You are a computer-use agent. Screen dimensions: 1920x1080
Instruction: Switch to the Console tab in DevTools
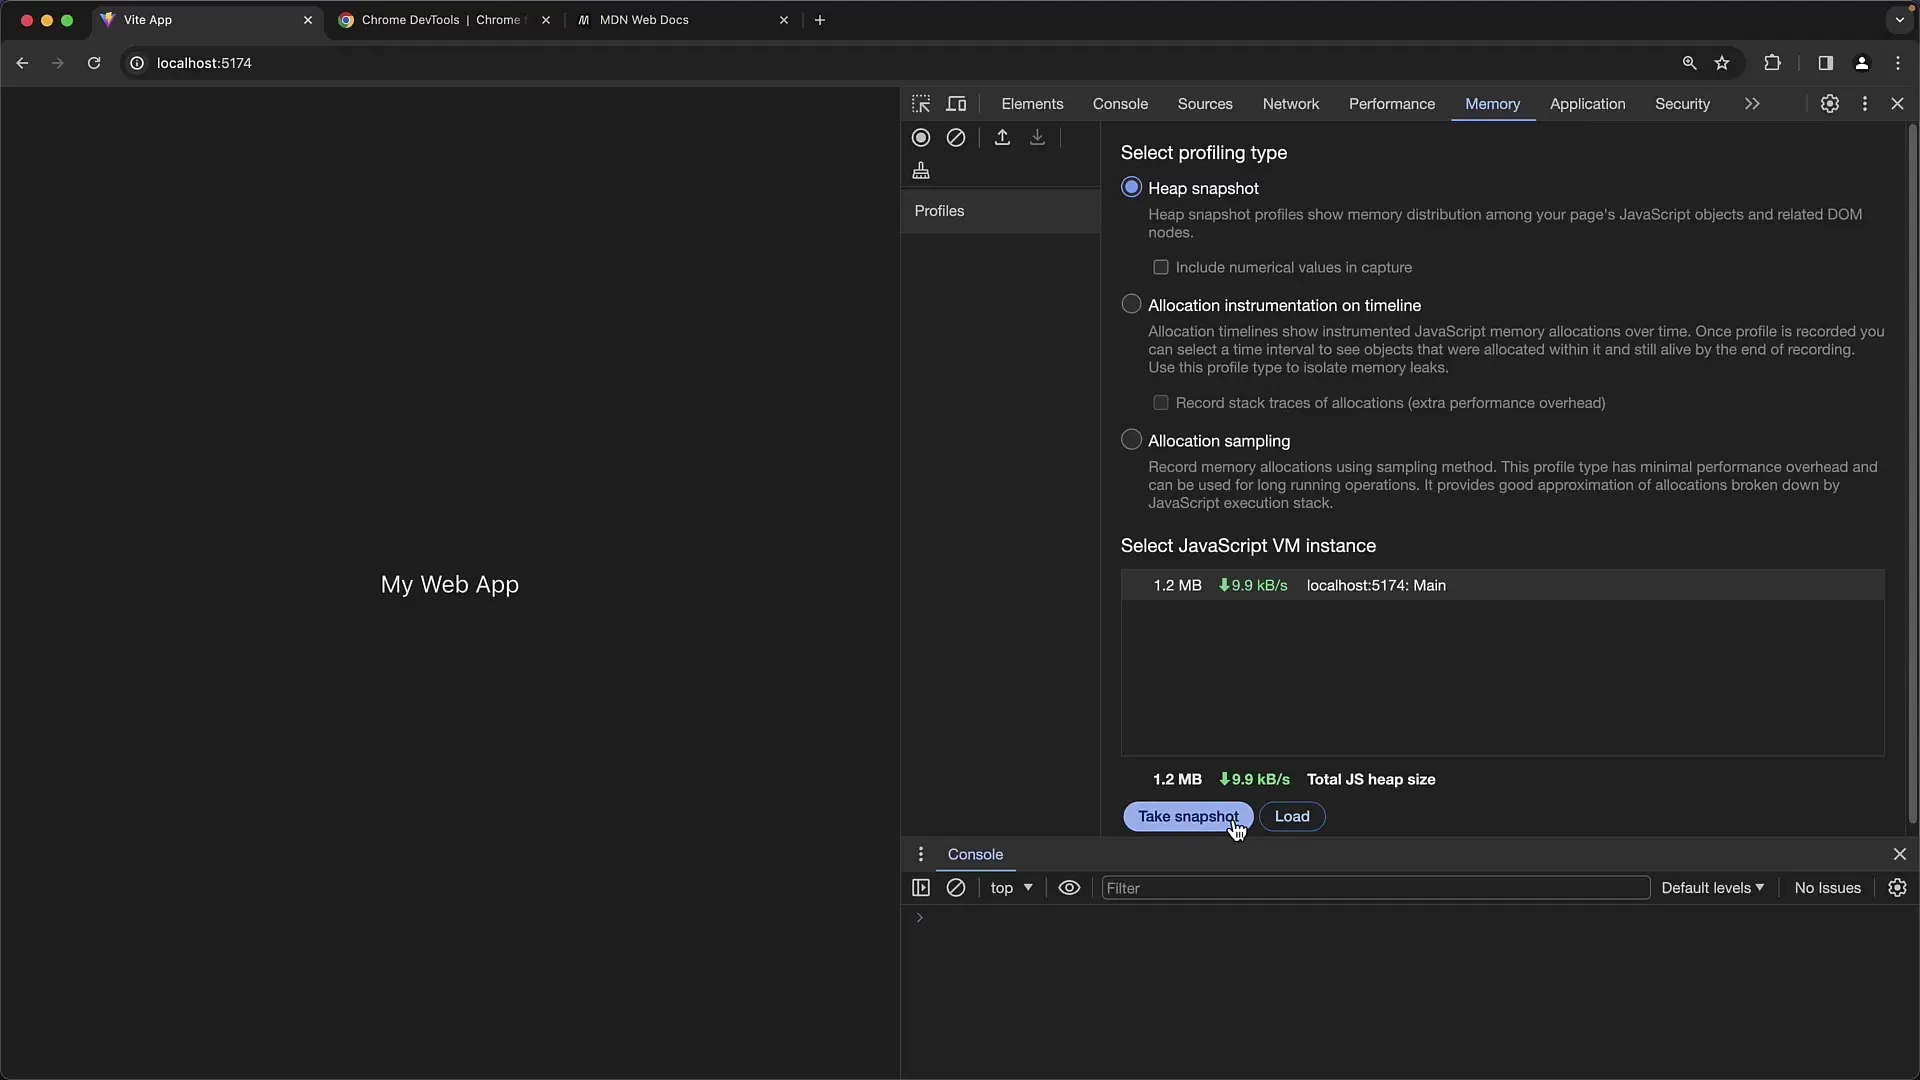click(x=1120, y=104)
